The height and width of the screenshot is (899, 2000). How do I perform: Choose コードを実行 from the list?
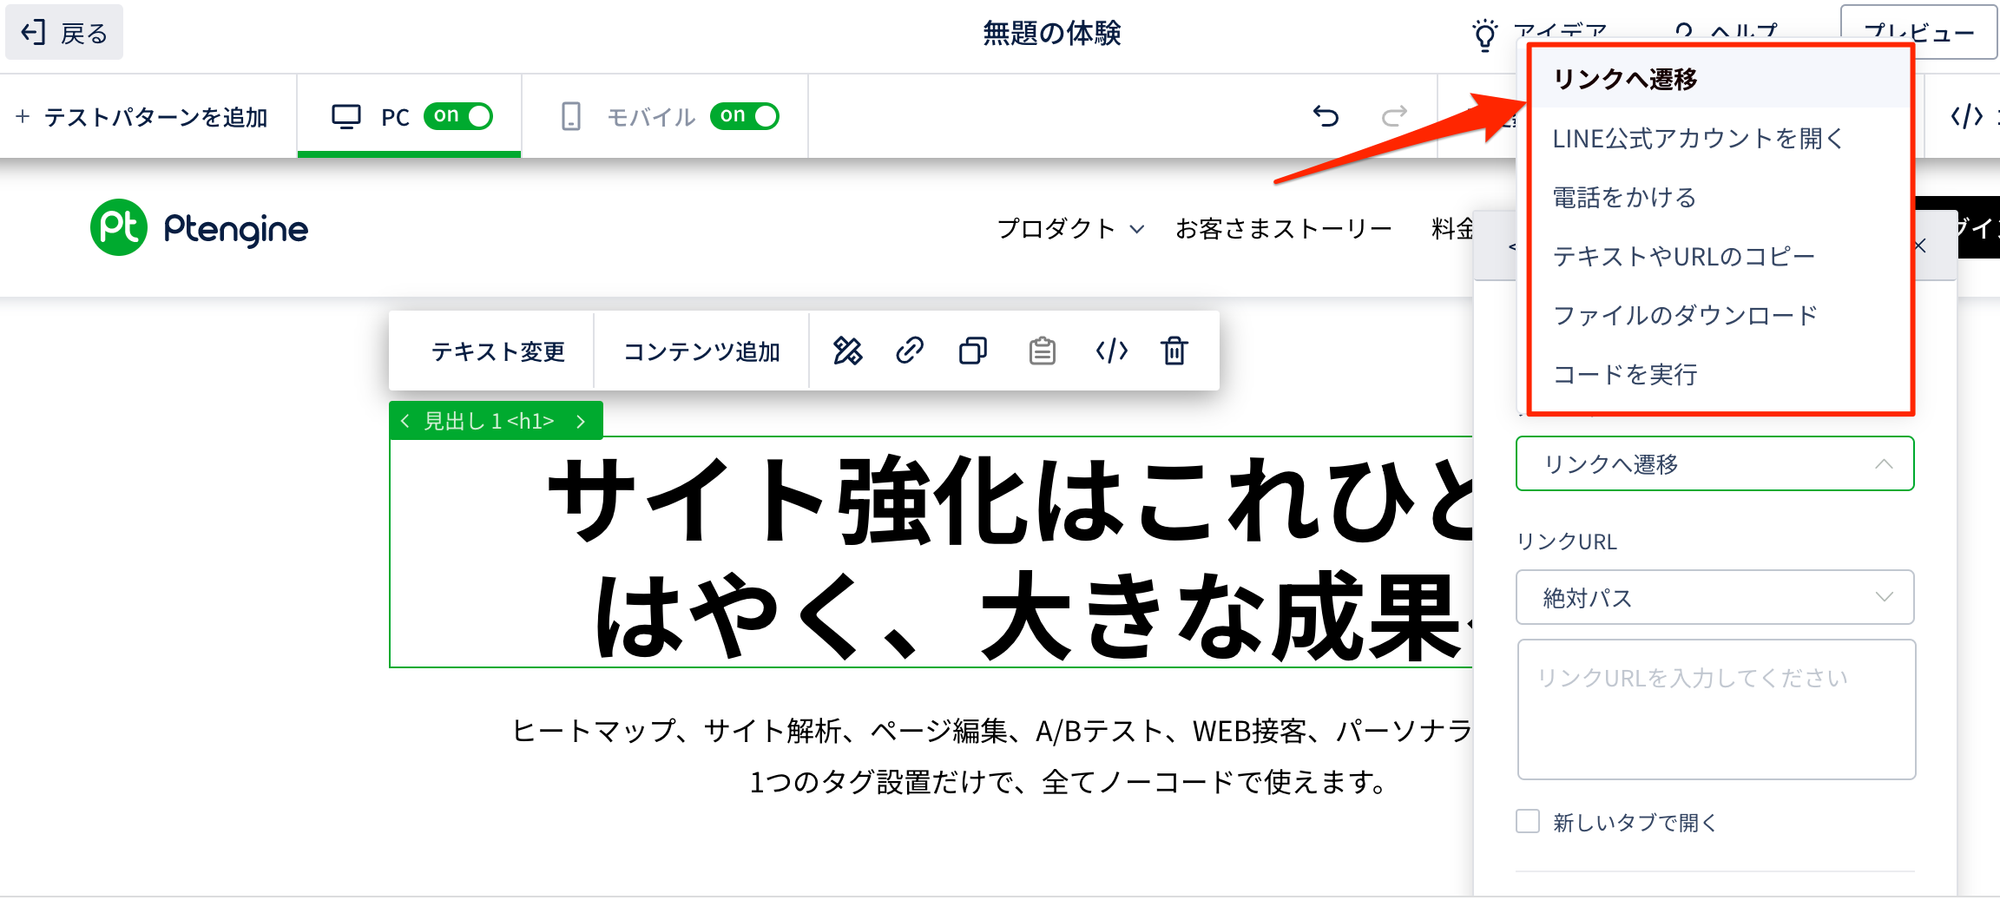pos(1625,375)
